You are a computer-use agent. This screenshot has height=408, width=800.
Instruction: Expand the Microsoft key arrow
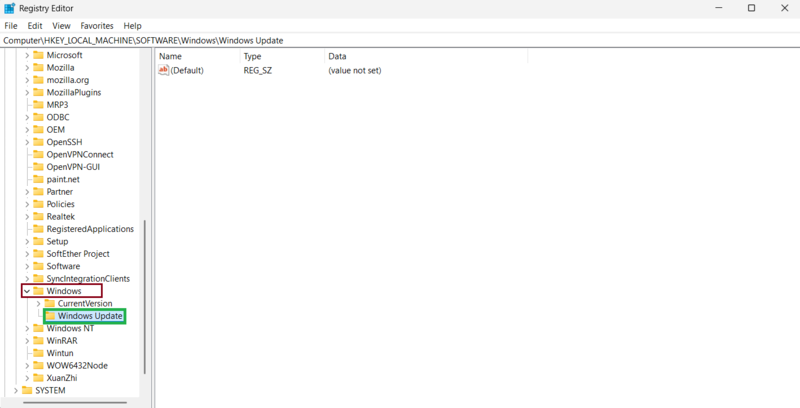click(x=27, y=55)
